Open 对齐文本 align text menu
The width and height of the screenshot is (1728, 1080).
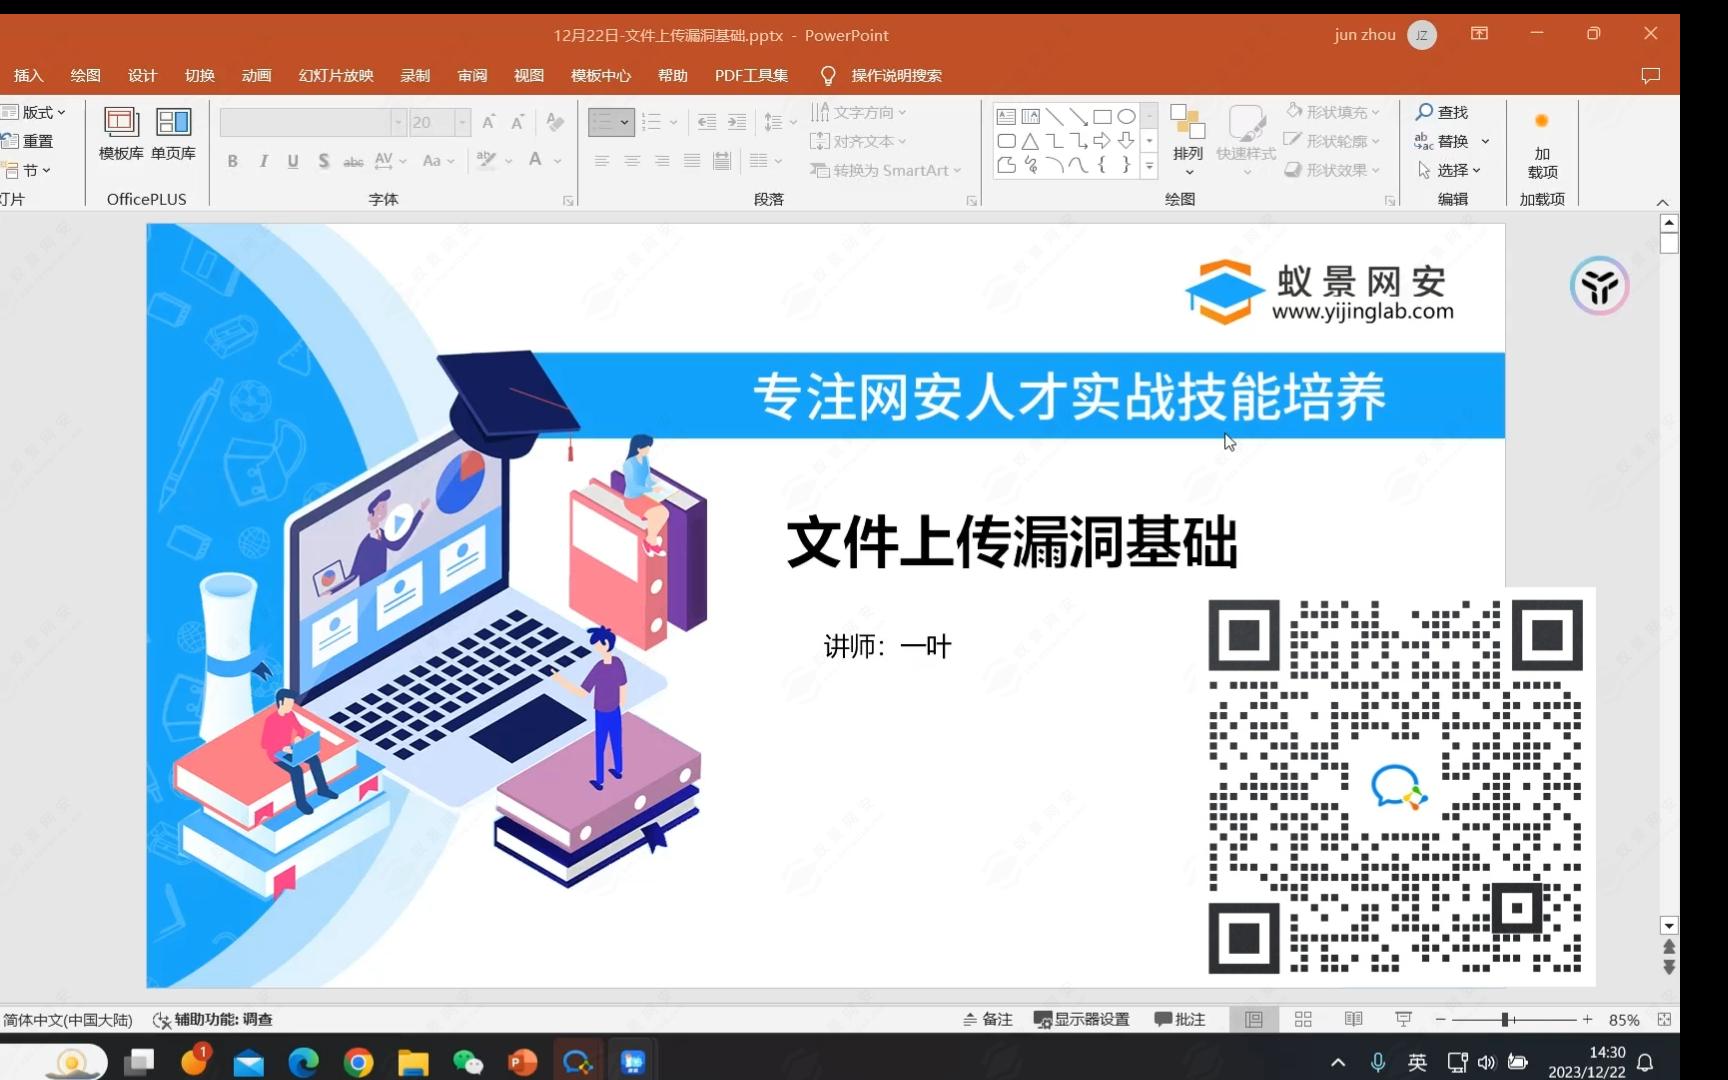point(858,141)
